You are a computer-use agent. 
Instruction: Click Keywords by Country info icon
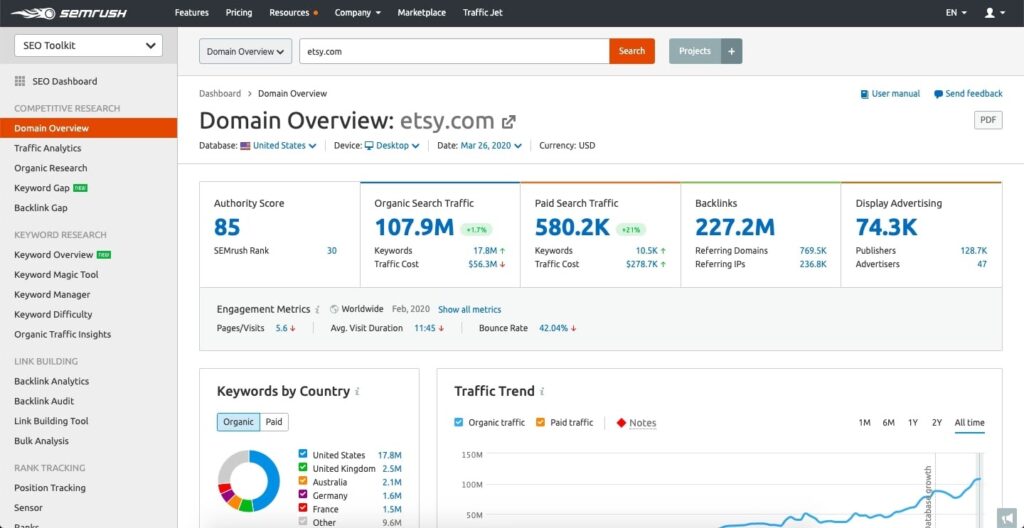[357, 391]
